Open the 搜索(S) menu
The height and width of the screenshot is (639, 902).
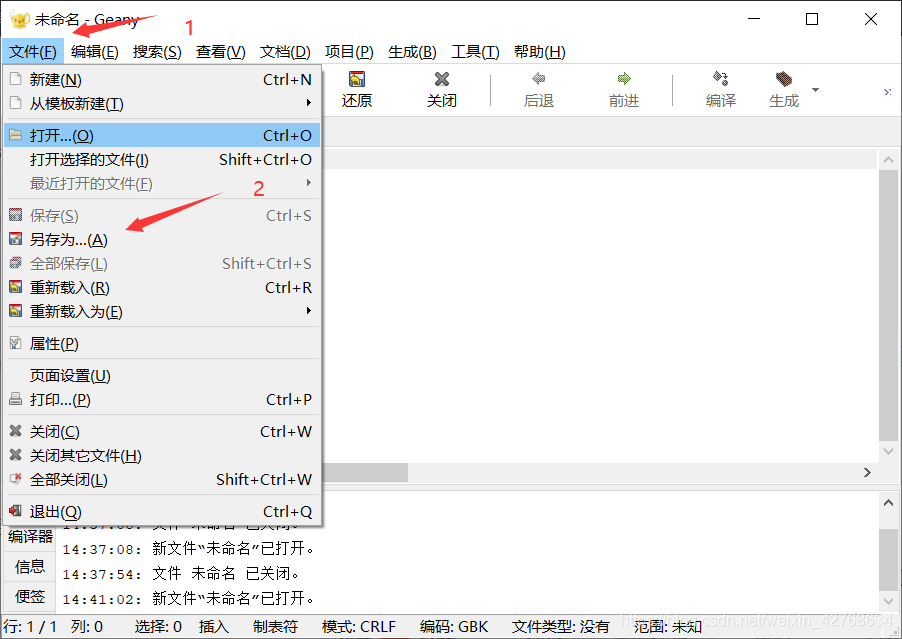(x=157, y=52)
